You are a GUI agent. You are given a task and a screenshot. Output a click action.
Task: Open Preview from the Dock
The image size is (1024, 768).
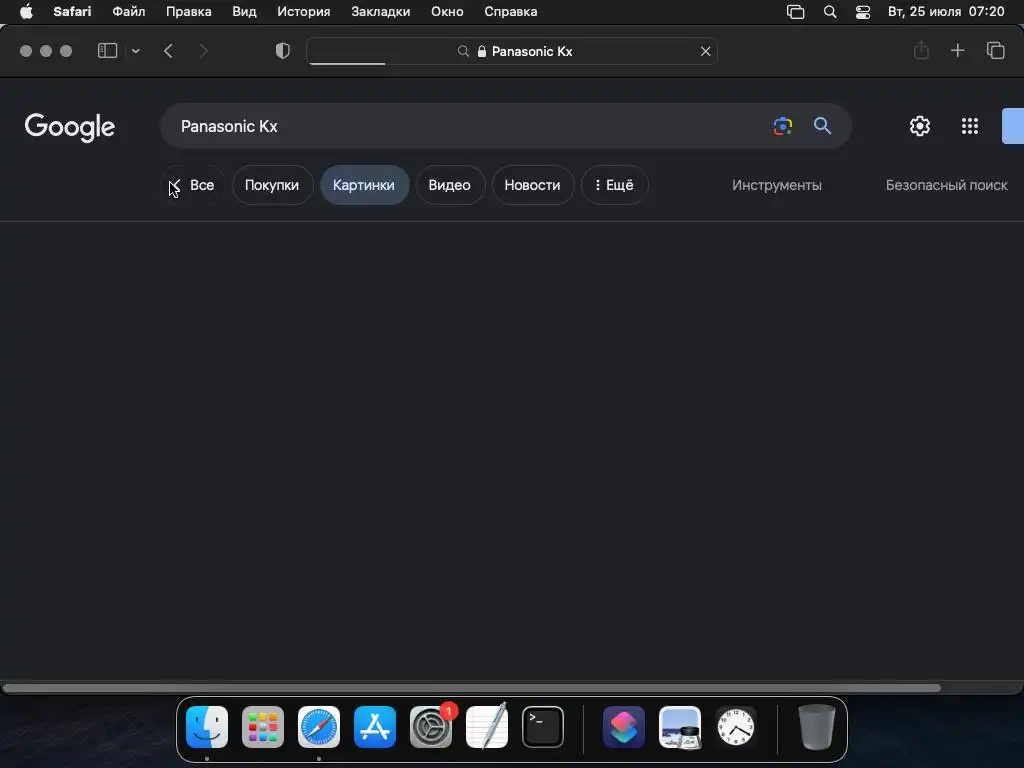pyautogui.click(x=680, y=727)
